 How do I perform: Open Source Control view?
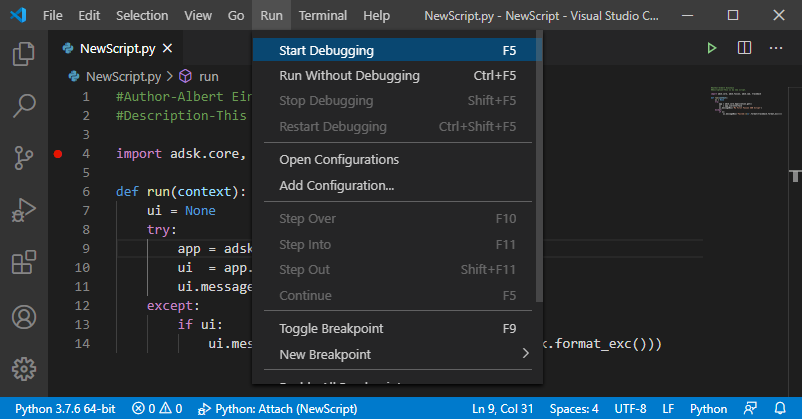click(x=24, y=158)
